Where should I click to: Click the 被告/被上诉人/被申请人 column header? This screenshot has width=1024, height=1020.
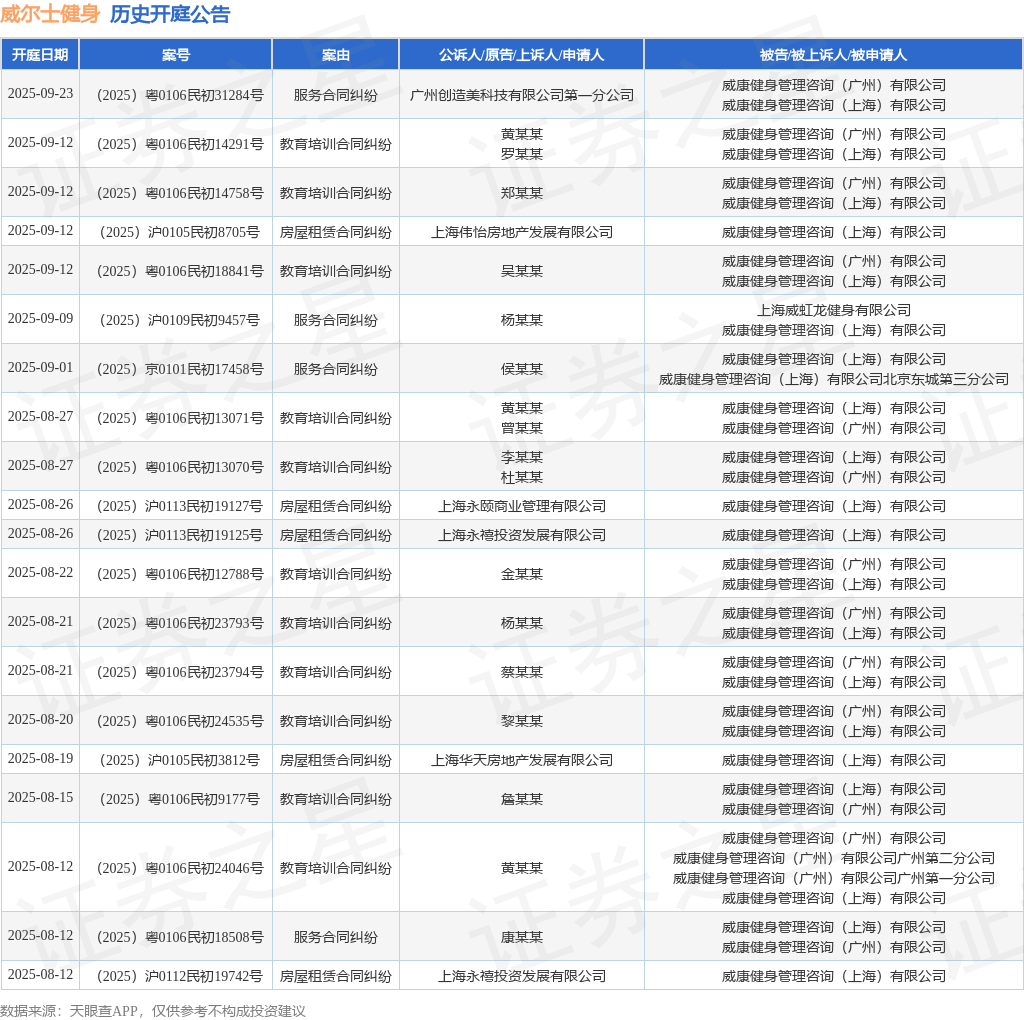(833, 55)
